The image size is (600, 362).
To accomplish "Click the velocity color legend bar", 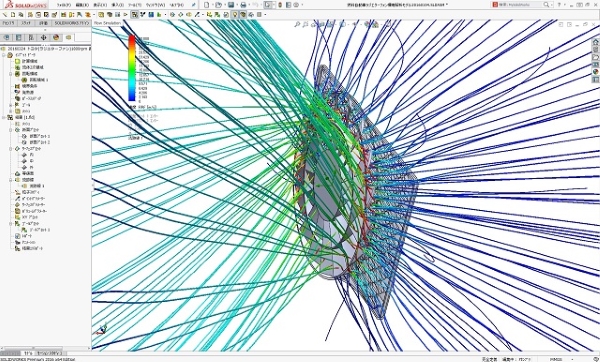I will click(132, 68).
